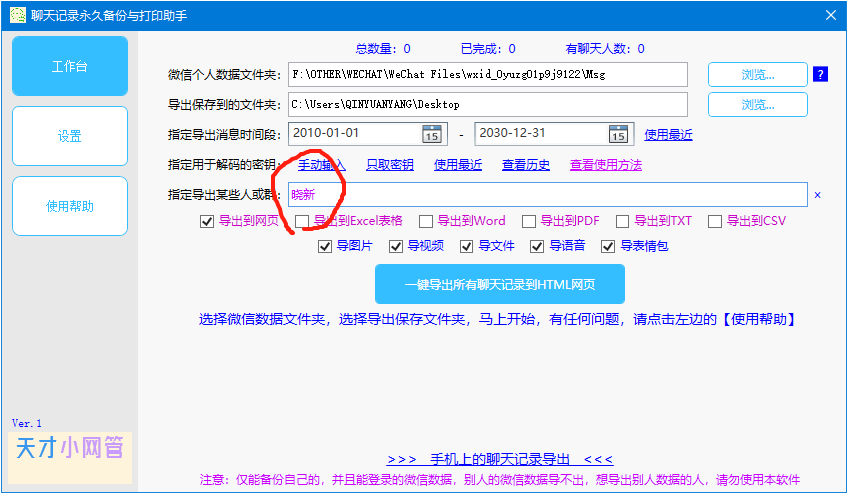
Task: Browse for the export save folder
Action: click(x=758, y=105)
